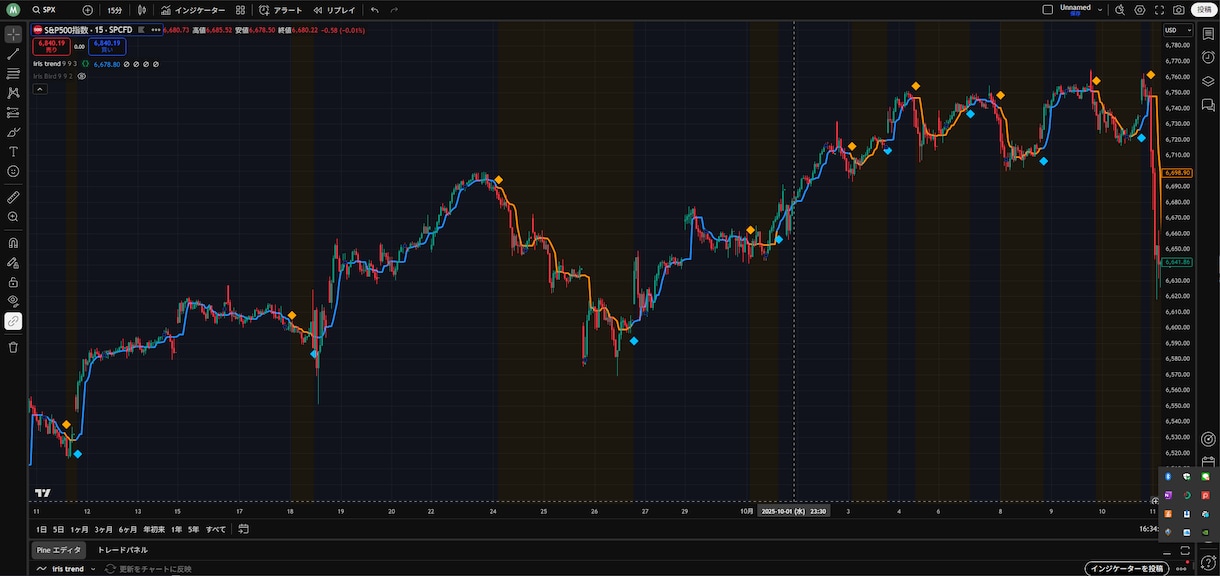Select the 1年 time range
The image size is (1220, 576).
tap(177, 529)
